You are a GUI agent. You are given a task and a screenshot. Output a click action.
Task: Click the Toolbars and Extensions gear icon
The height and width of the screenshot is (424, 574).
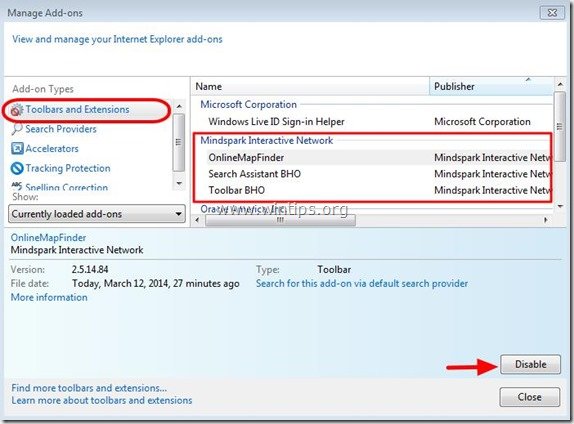tap(16, 109)
